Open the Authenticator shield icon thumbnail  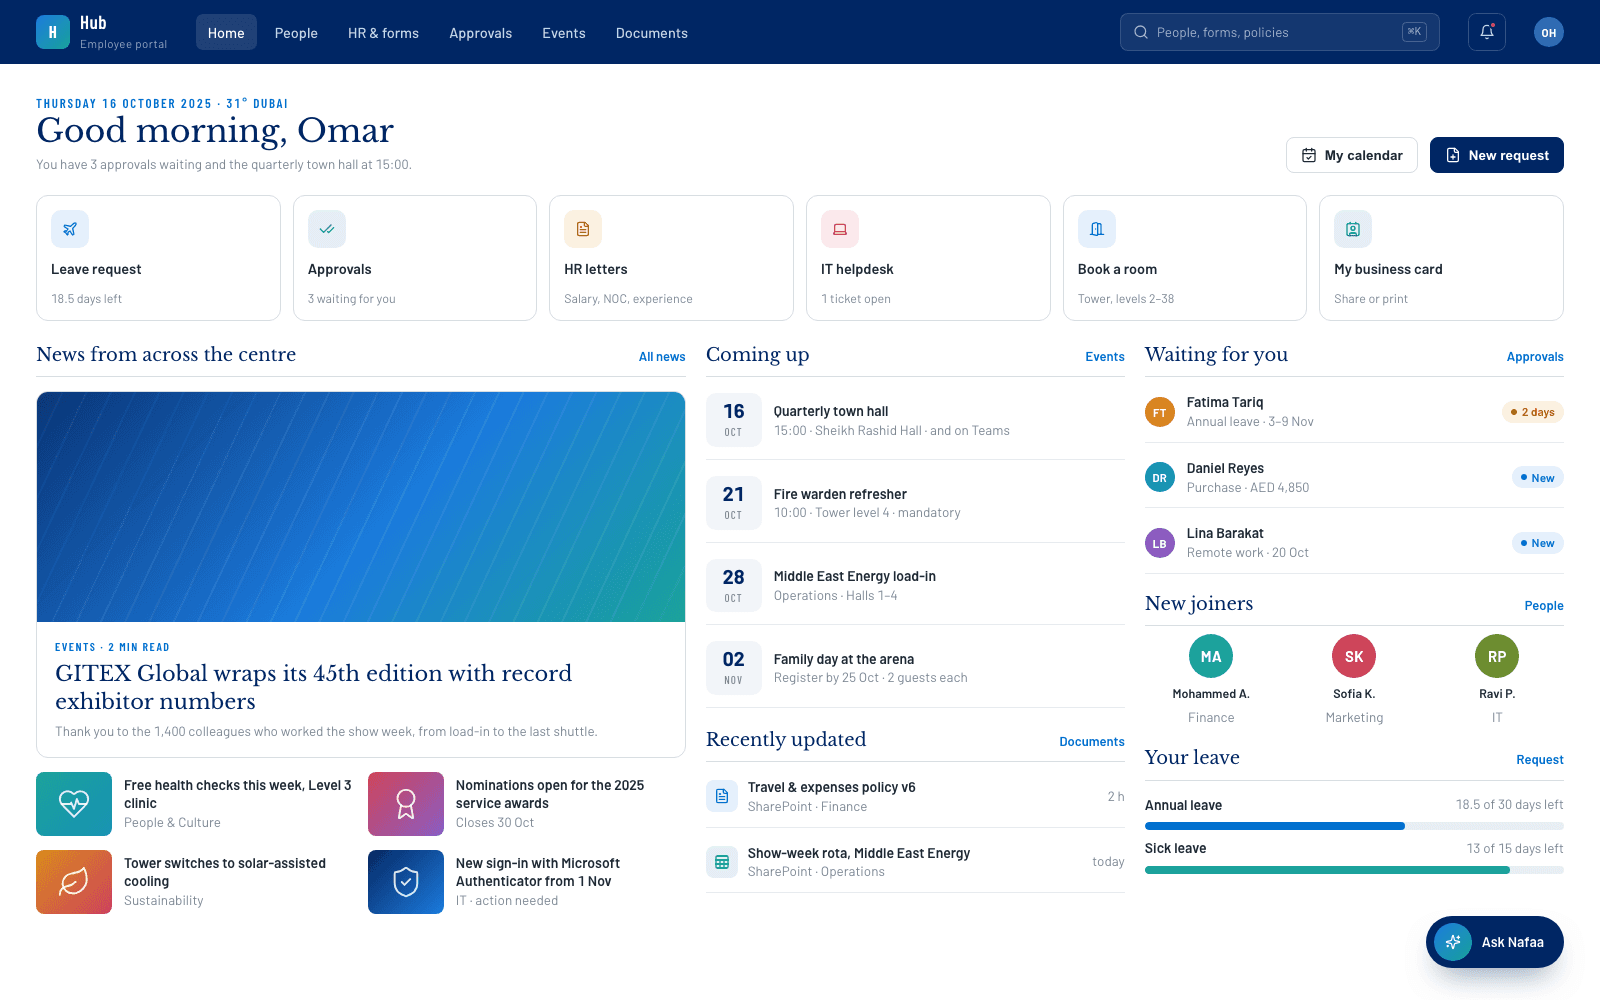click(x=406, y=882)
